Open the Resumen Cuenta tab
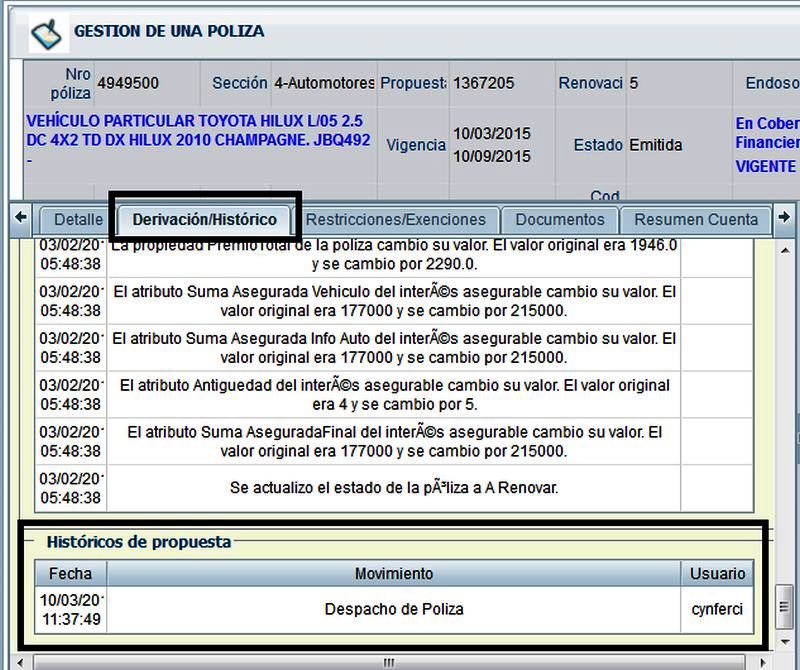 click(x=695, y=220)
